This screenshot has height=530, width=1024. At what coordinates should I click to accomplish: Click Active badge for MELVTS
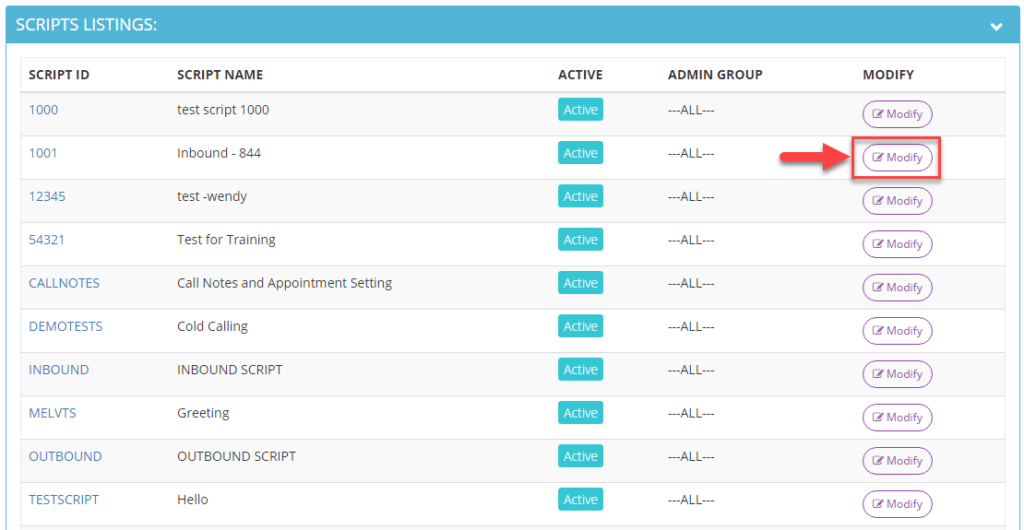click(x=581, y=413)
